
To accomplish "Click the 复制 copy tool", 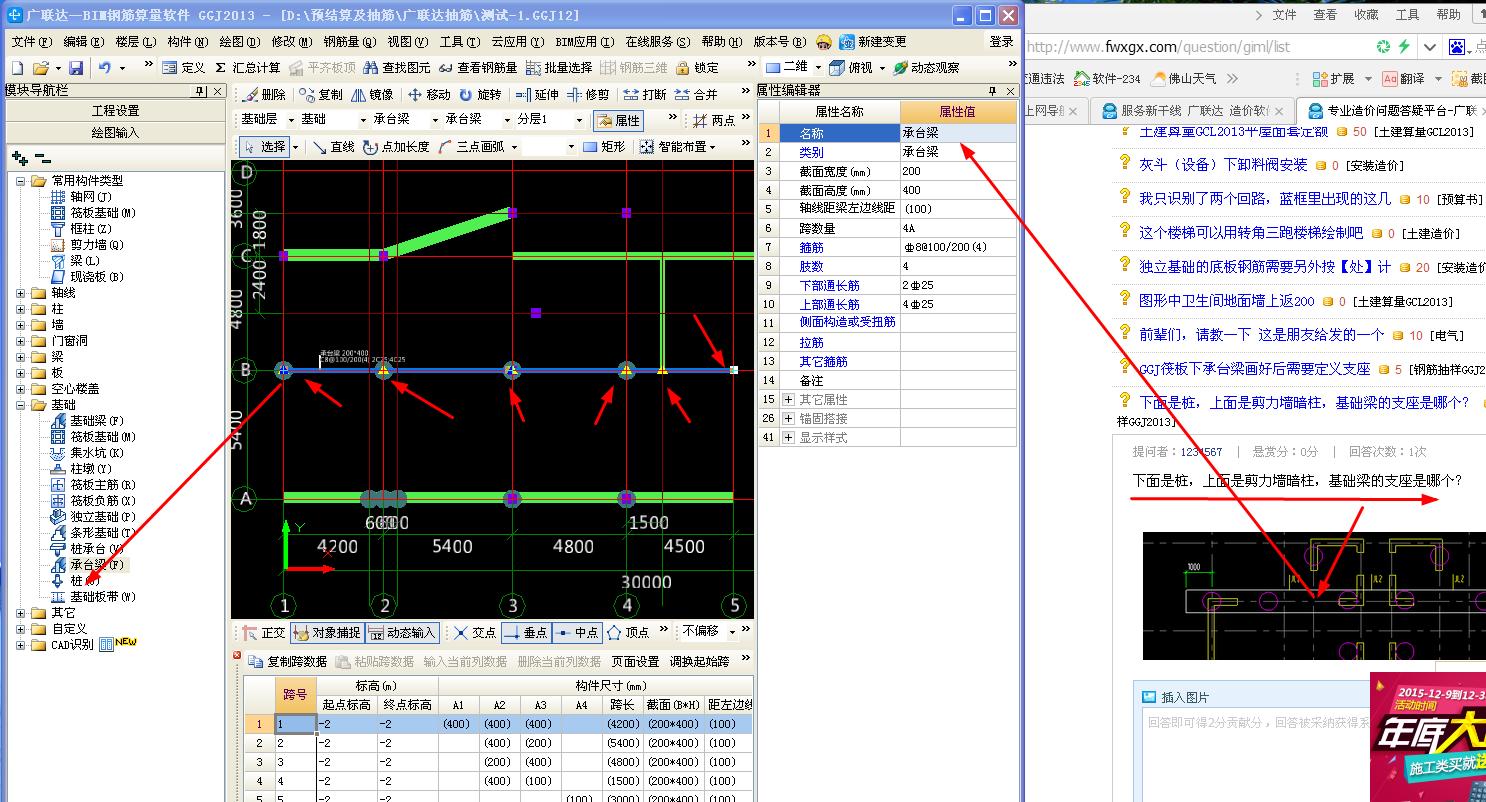I will [320, 94].
